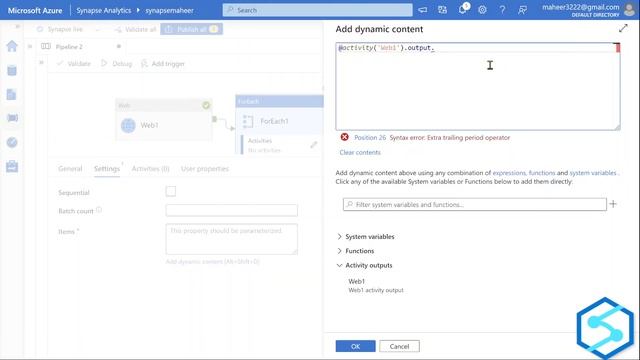Click the Publish all button

(191, 29)
